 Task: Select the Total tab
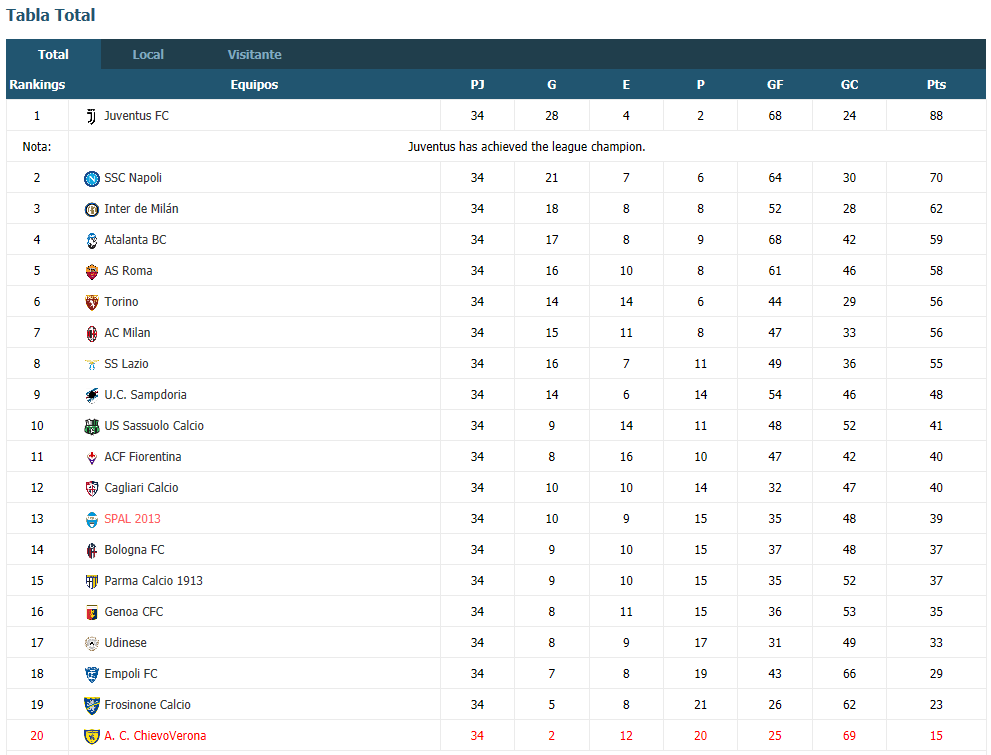pyautogui.click(x=53, y=54)
